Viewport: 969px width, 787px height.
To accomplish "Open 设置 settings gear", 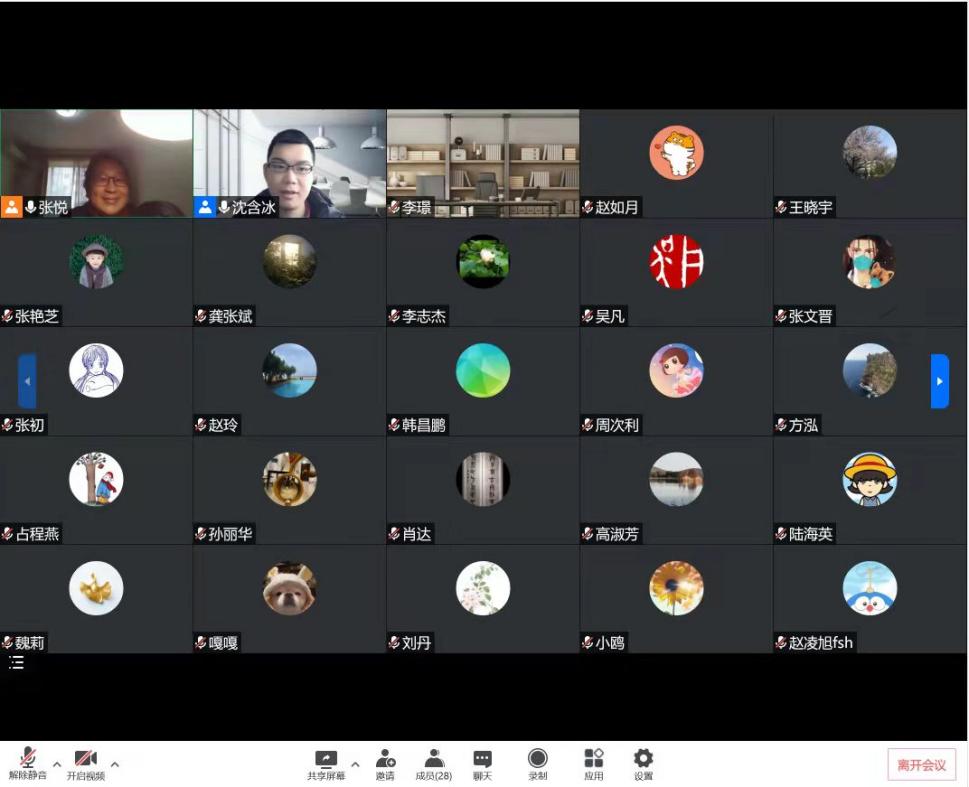I will tap(643, 763).
